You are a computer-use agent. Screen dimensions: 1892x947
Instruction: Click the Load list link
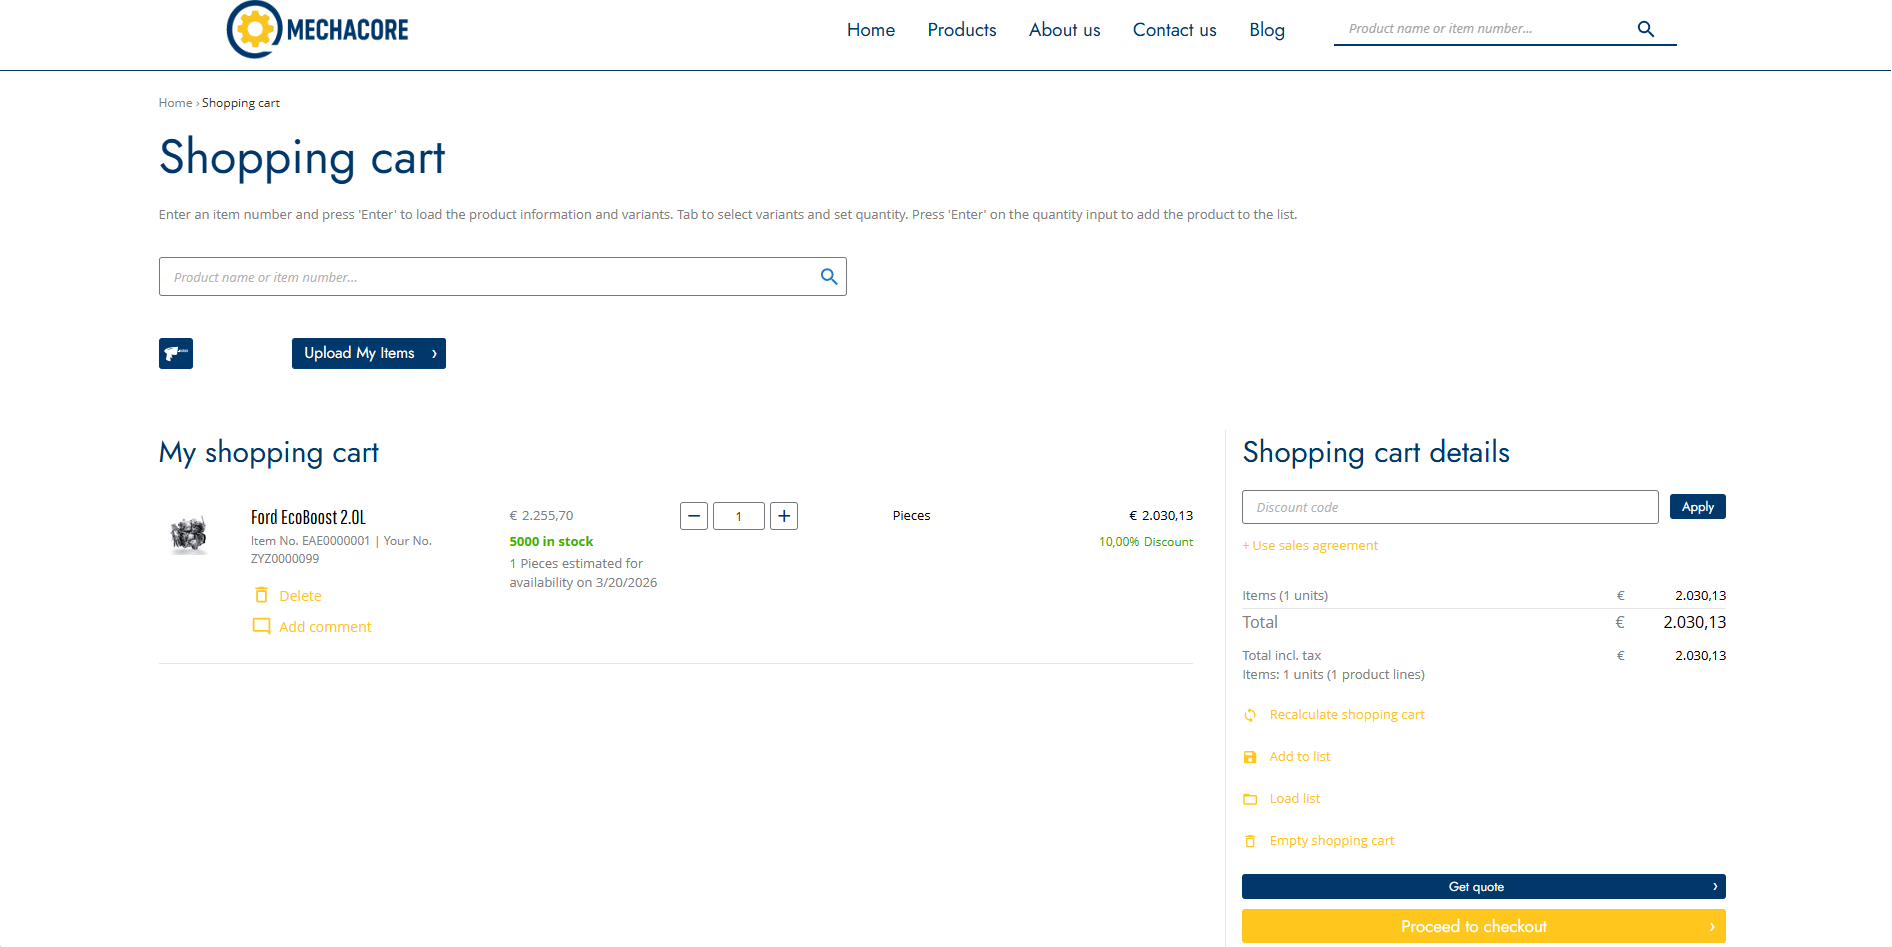click(1295, 799)
